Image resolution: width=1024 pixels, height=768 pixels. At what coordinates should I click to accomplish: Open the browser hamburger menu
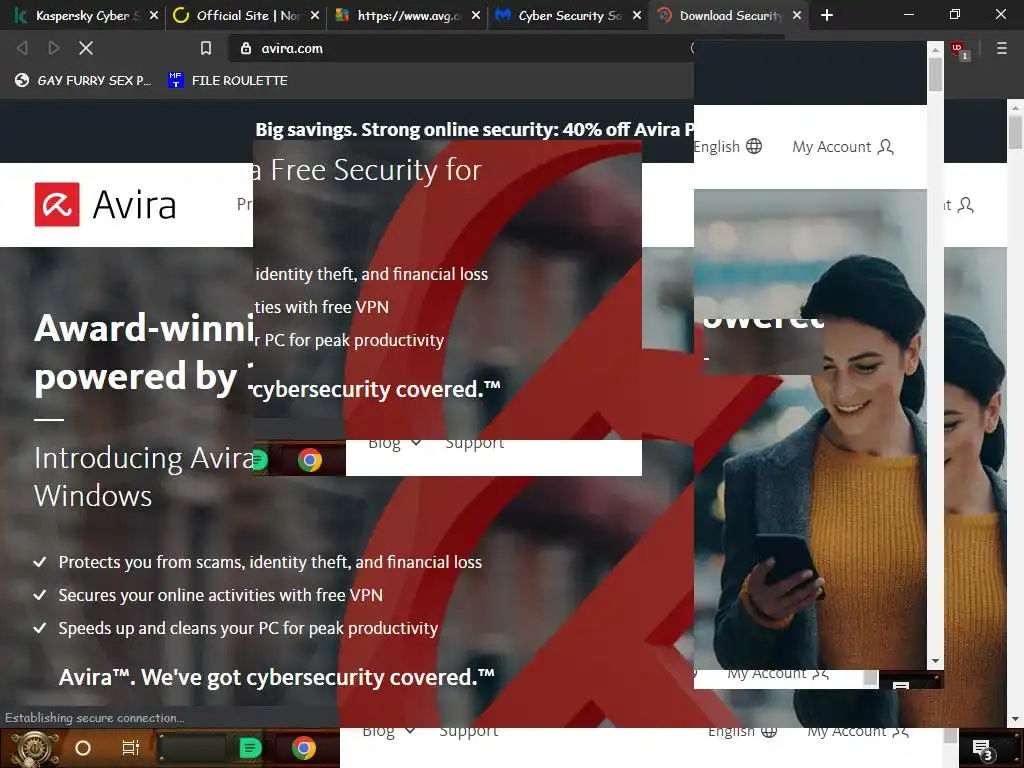pos(1001,48)
